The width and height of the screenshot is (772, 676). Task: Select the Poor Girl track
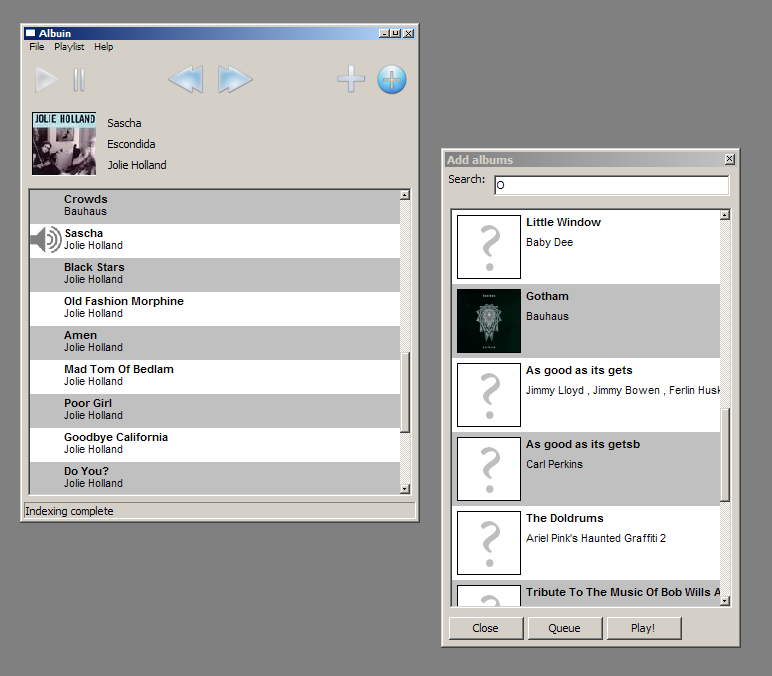click(215, 411)
